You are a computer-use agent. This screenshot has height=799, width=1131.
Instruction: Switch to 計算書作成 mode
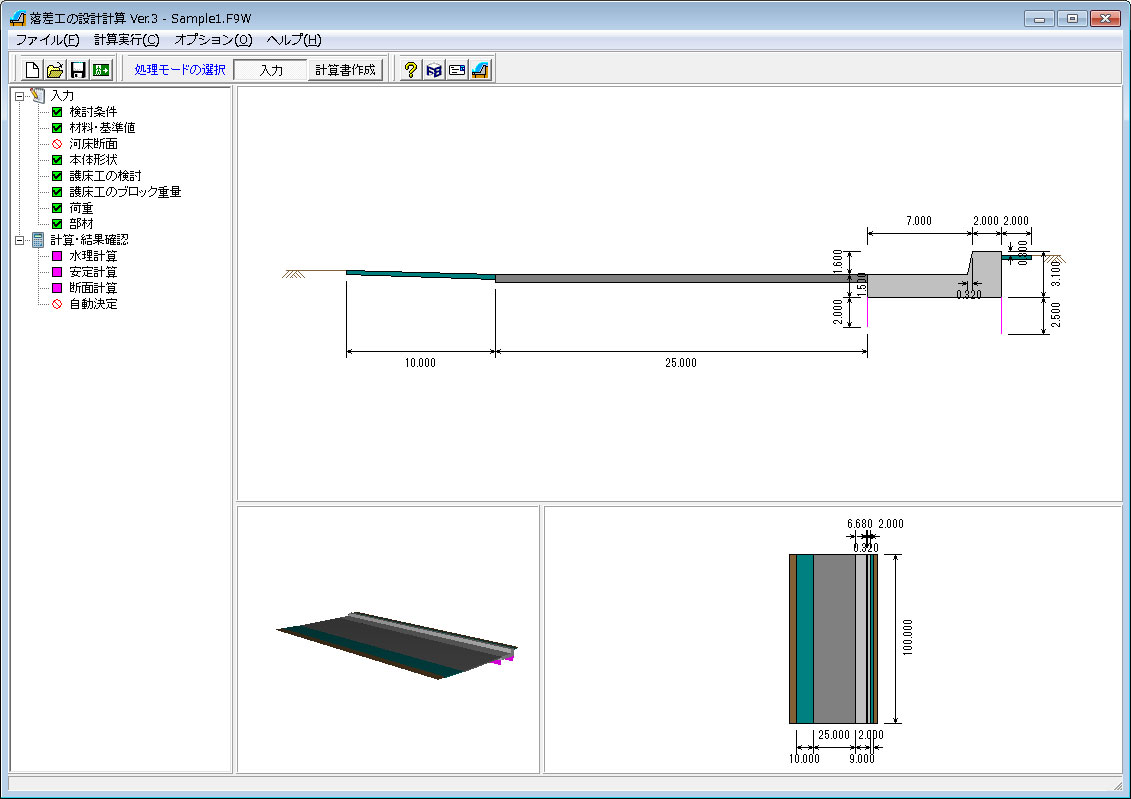346,70
